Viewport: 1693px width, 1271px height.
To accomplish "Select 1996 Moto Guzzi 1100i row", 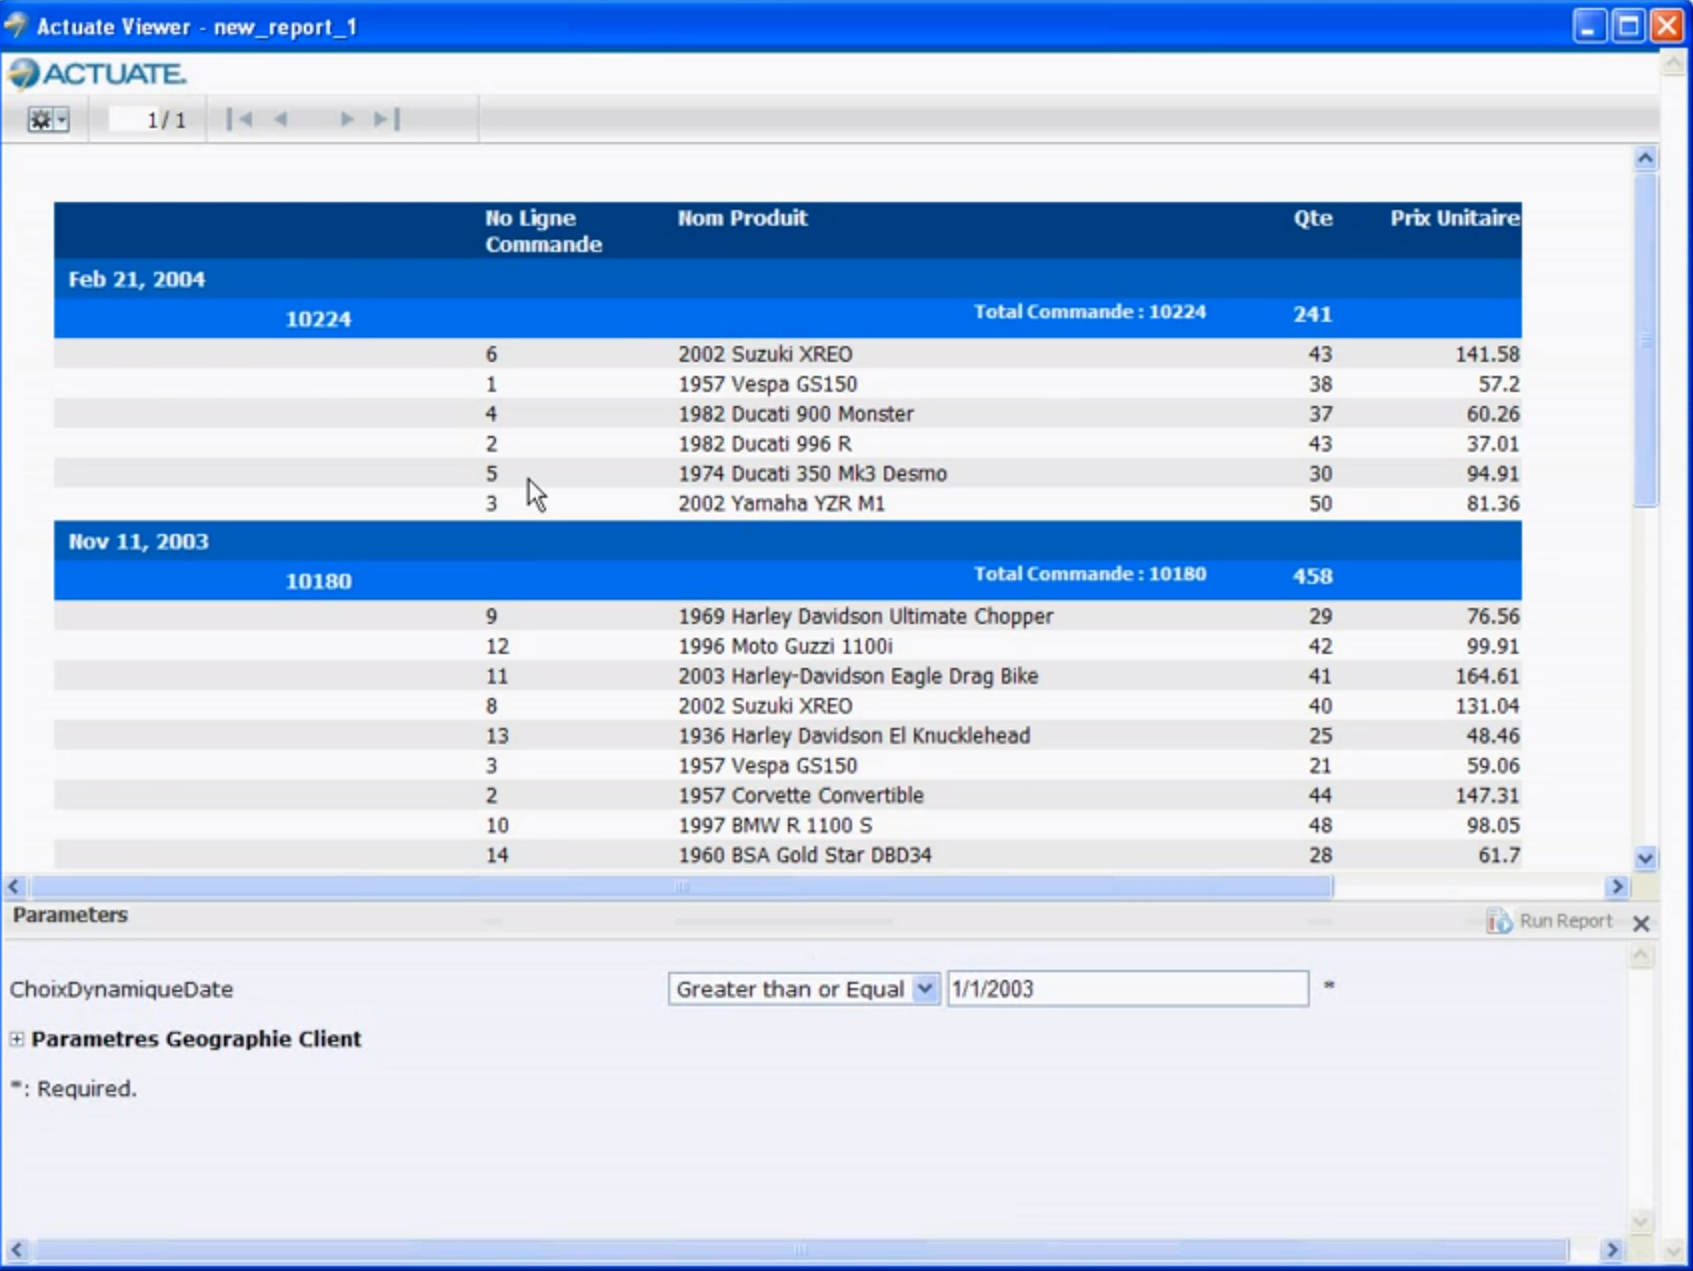I will (788, 646).
